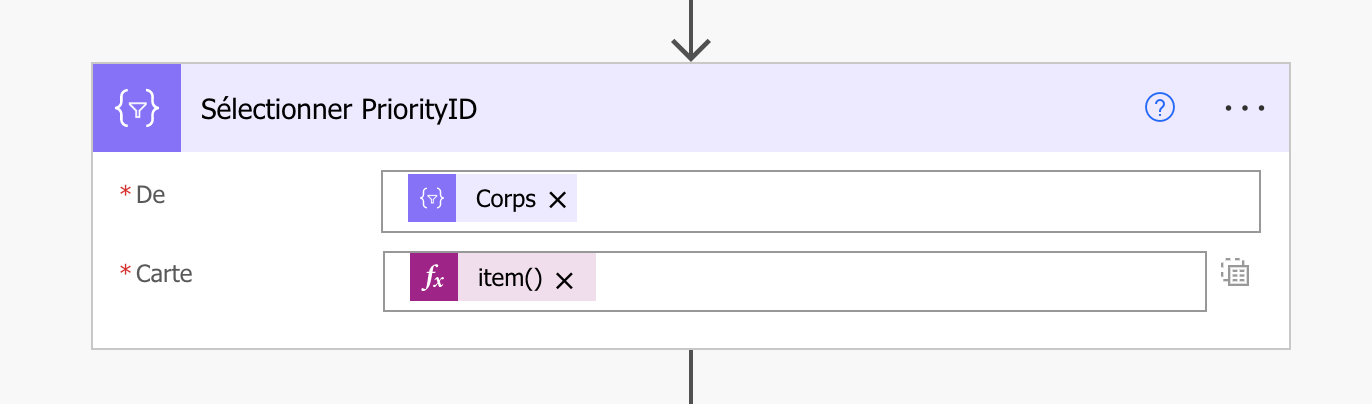Click the fx expression icon in Carte
Image resolution: width=1372 pixels, height=404 pixels.
(434, 280)
